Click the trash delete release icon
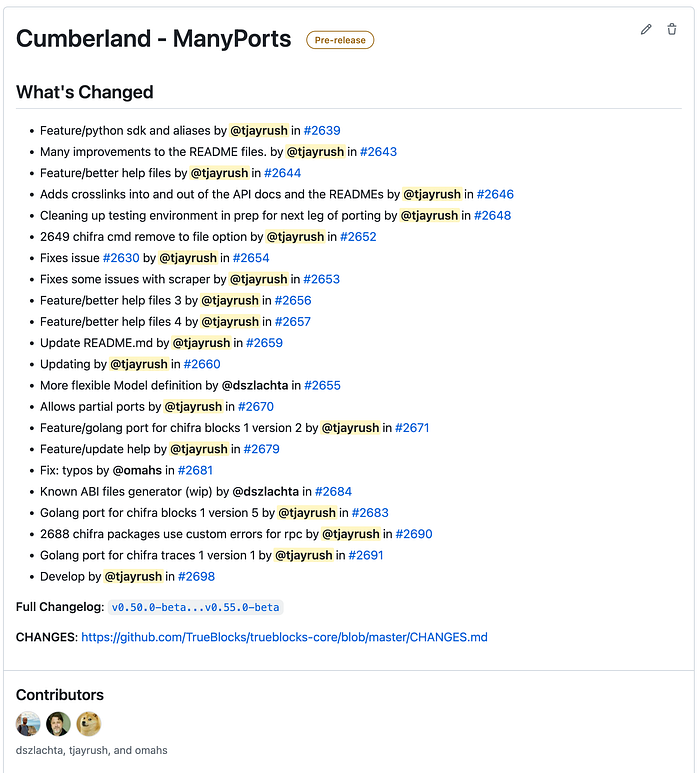This screenshot has height=773, width=700. point(672,30)
